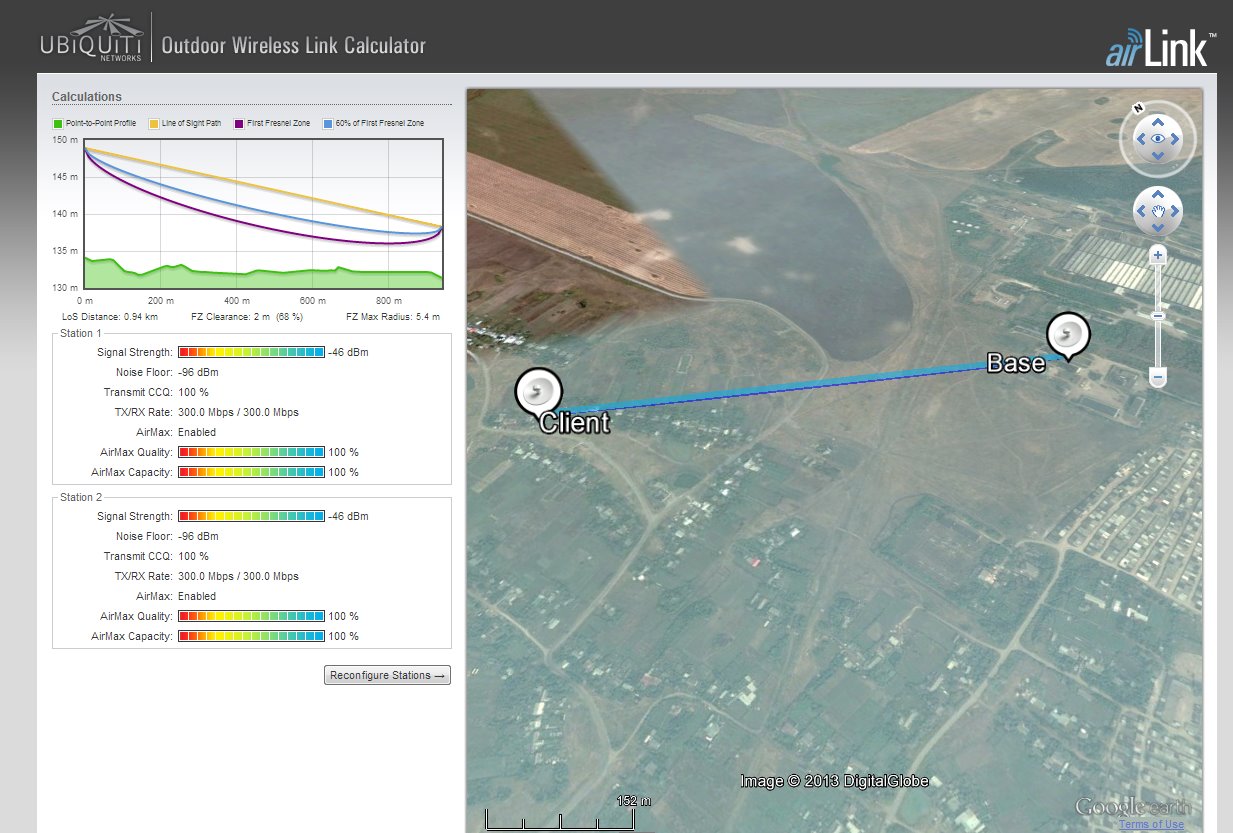Click the Ubiquiti Networks logo
The image size is (1233, 833).
point(92,38)
